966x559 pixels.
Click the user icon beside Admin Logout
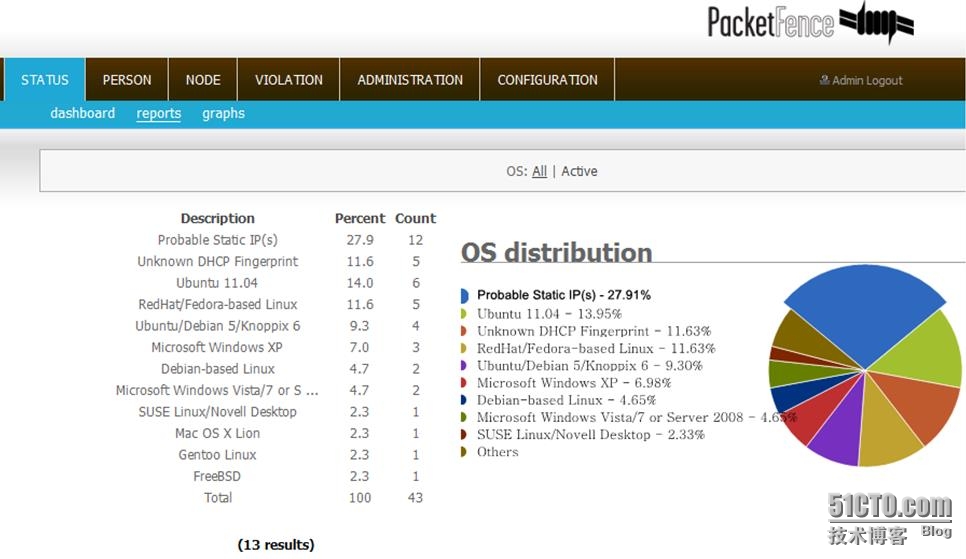coord(824,80)
